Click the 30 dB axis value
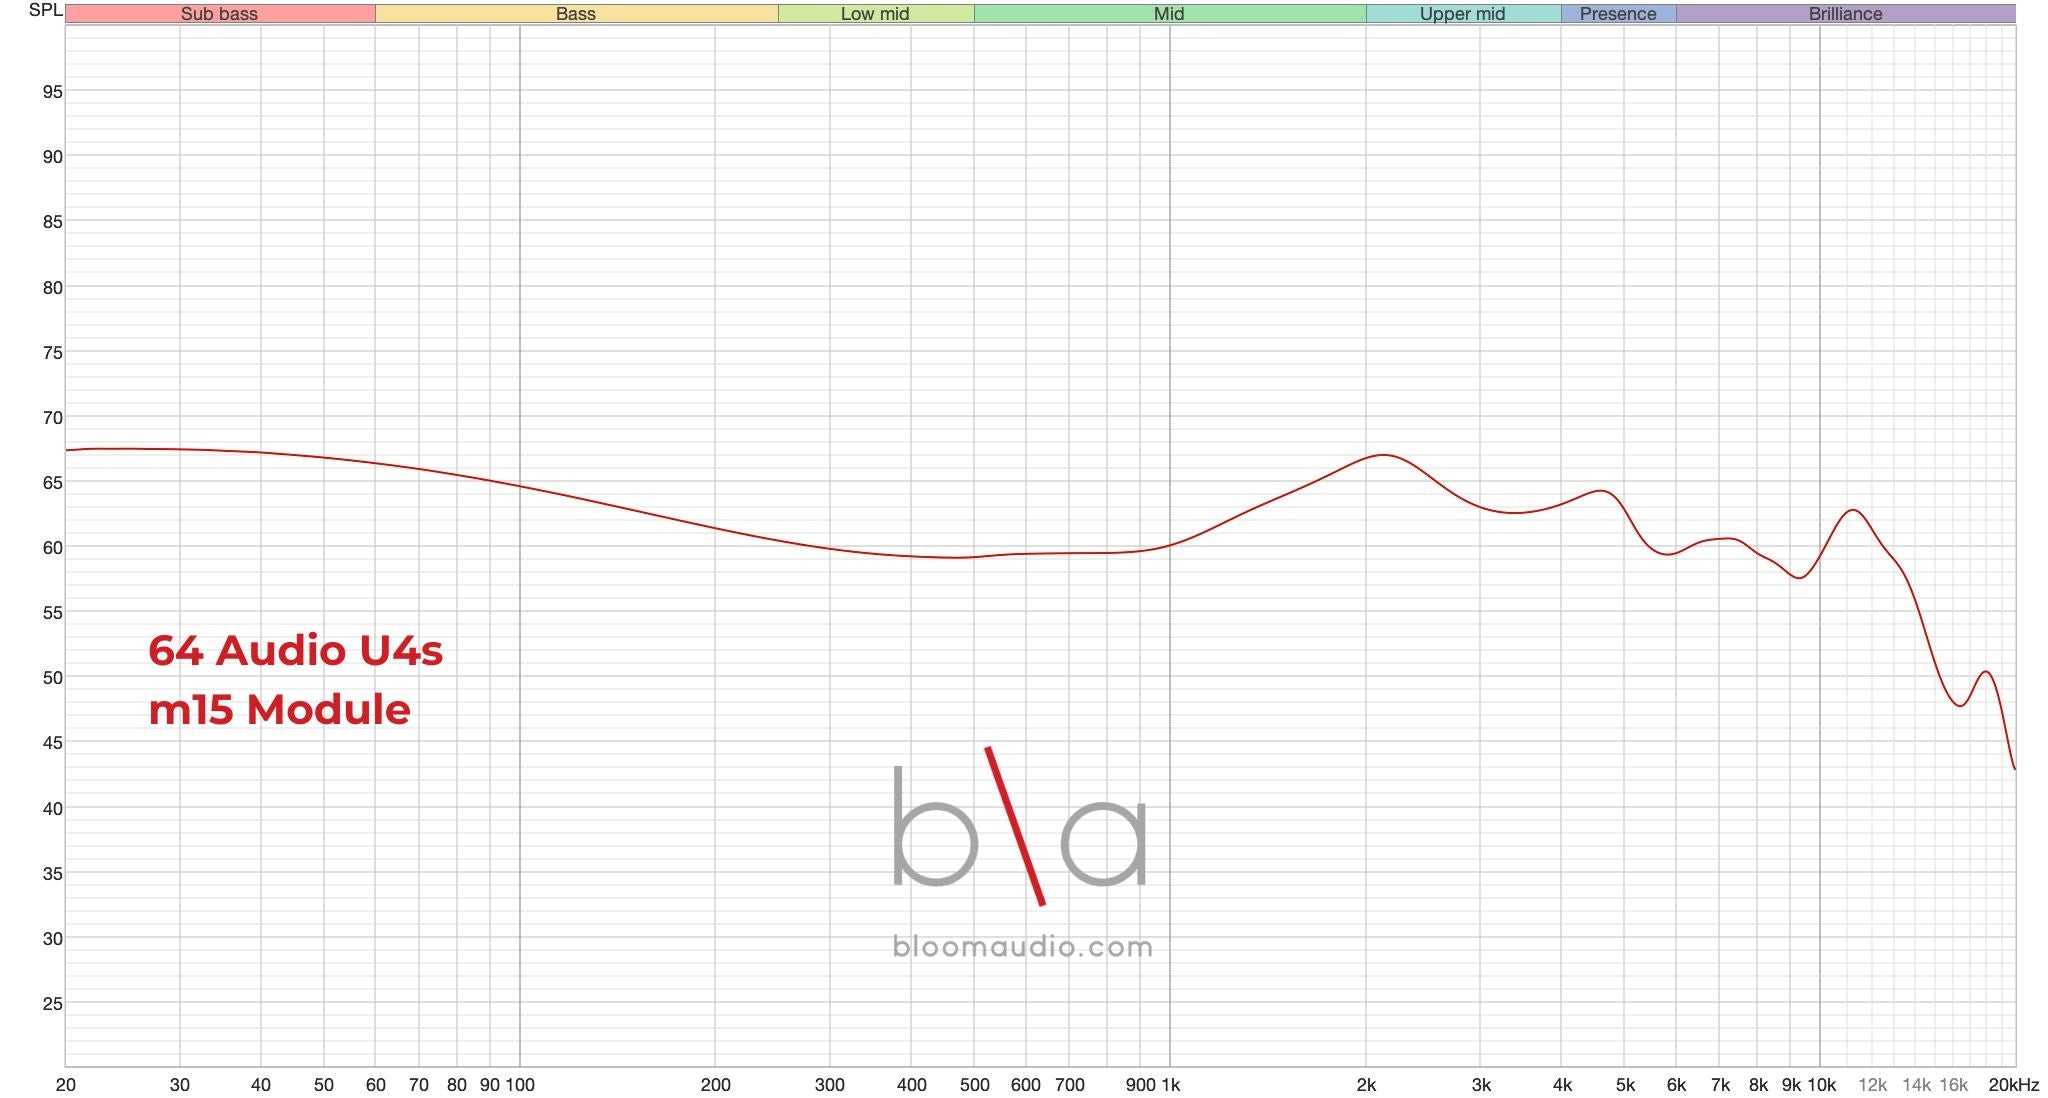2048x1098 pixels. (x=52, y=939)
